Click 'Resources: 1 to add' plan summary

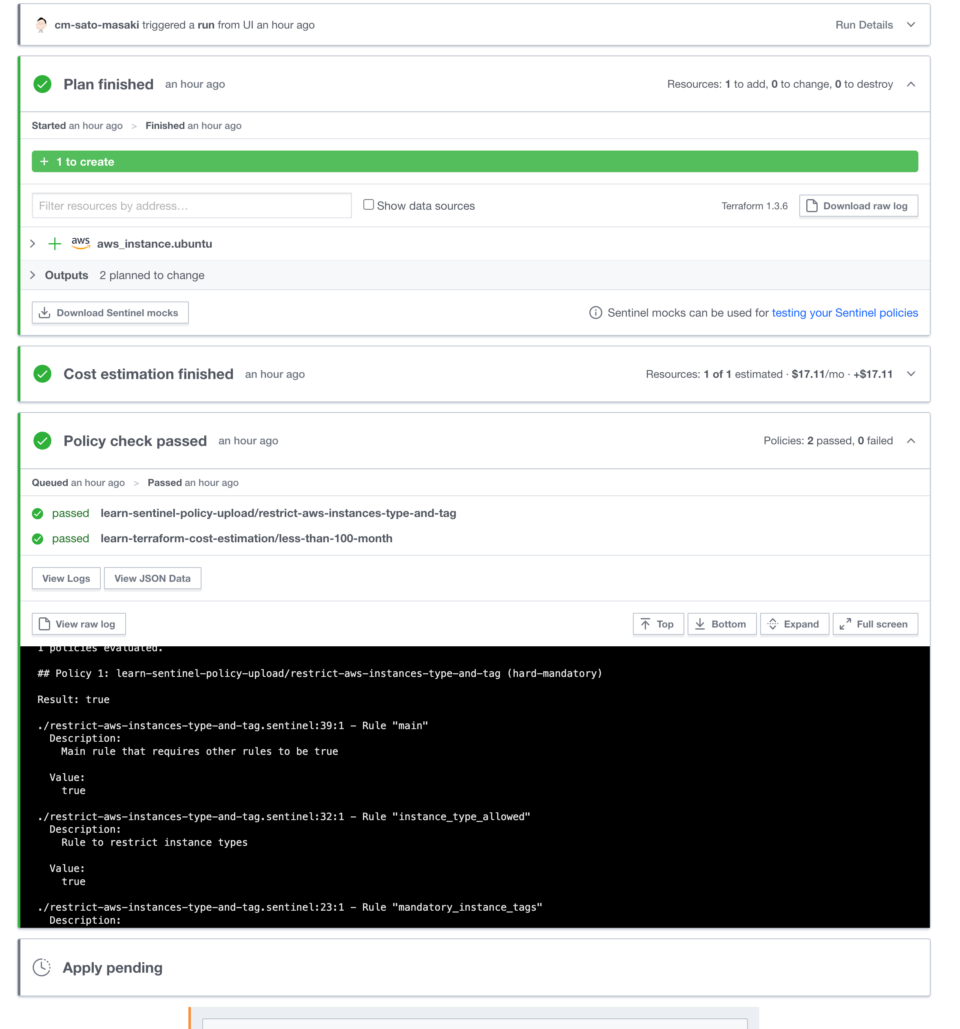point(780,84)
